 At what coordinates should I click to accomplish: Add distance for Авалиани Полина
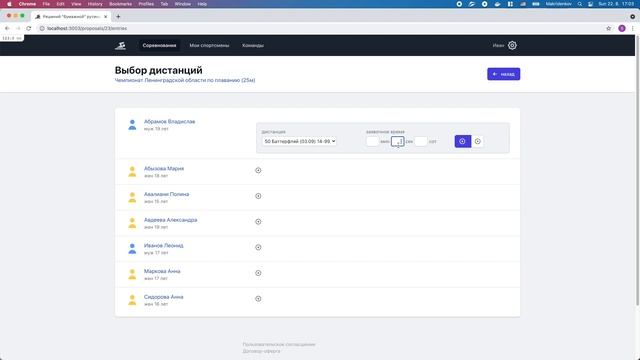point(258,196)
